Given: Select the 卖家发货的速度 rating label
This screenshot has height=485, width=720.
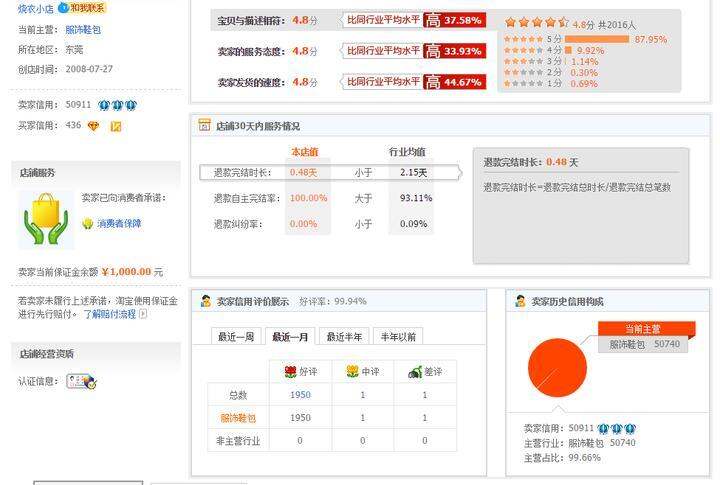Looking at the screenshot, I should click(251, 83).
